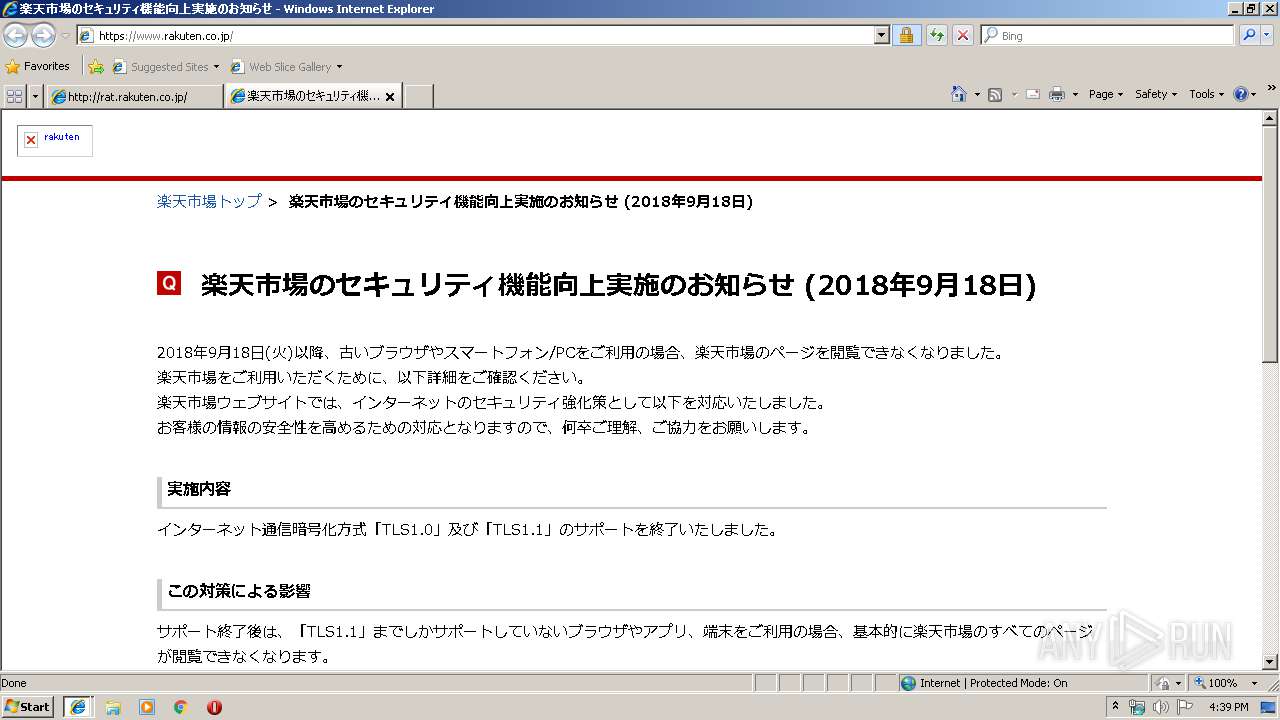Open Suggested Sites link in Favorites bar

[x=165, y=67]
